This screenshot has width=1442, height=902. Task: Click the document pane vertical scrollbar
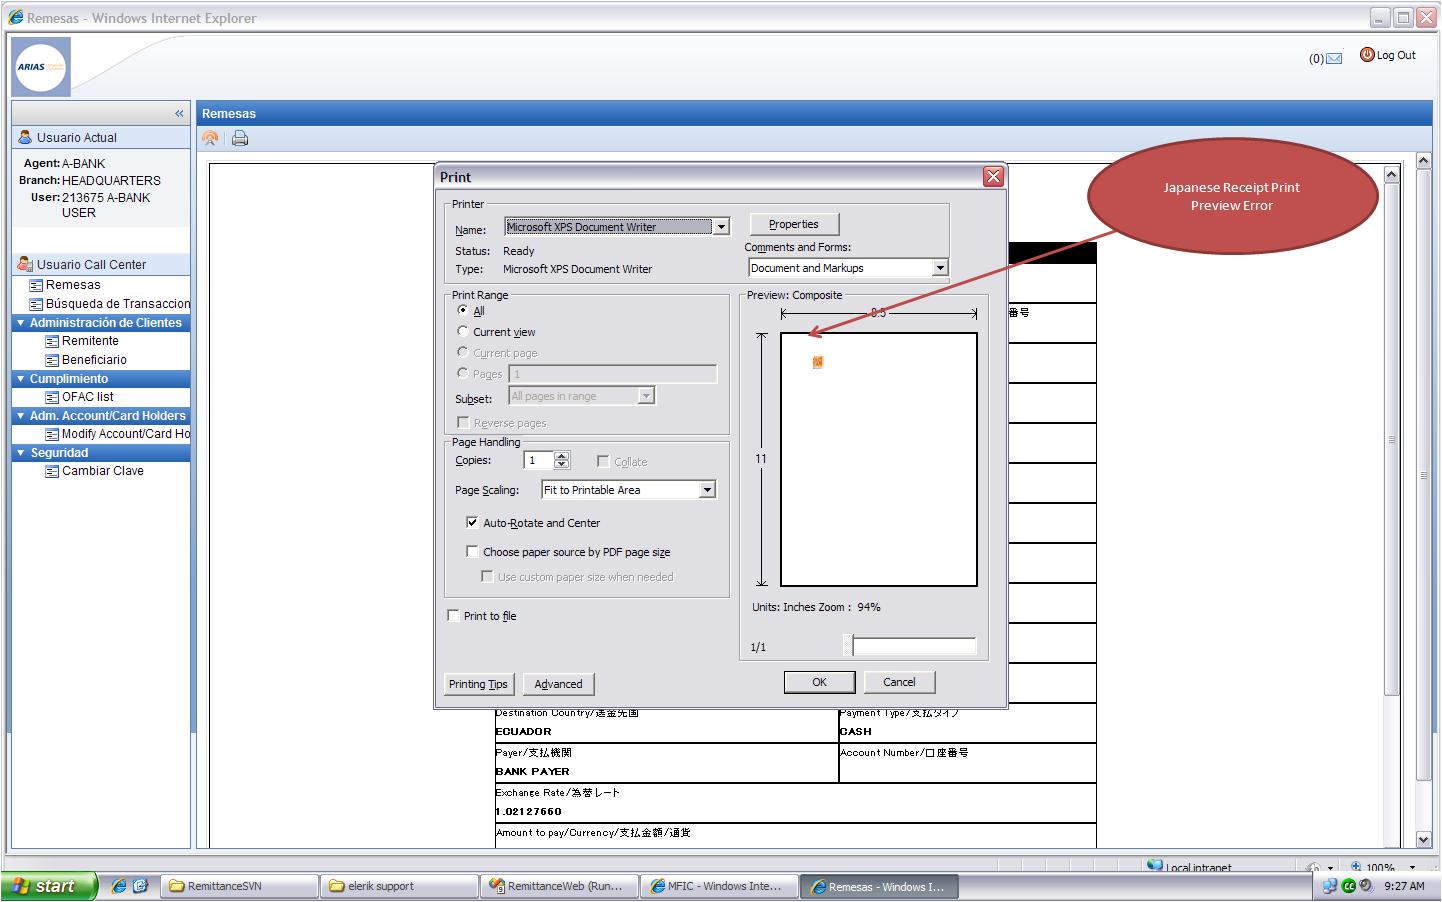click(1391, 440)
